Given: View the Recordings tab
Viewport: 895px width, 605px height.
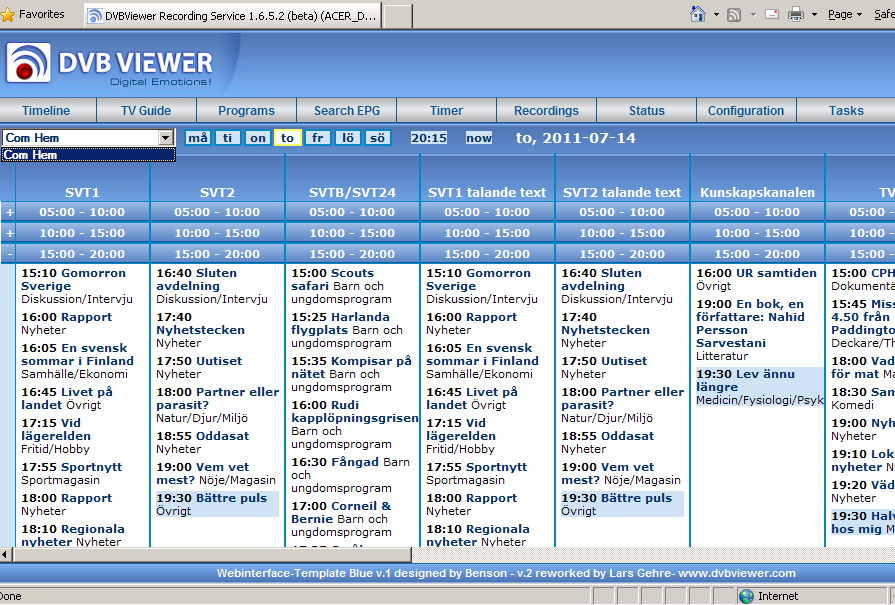Looking at the screenshot, I should tap(546, 111).
